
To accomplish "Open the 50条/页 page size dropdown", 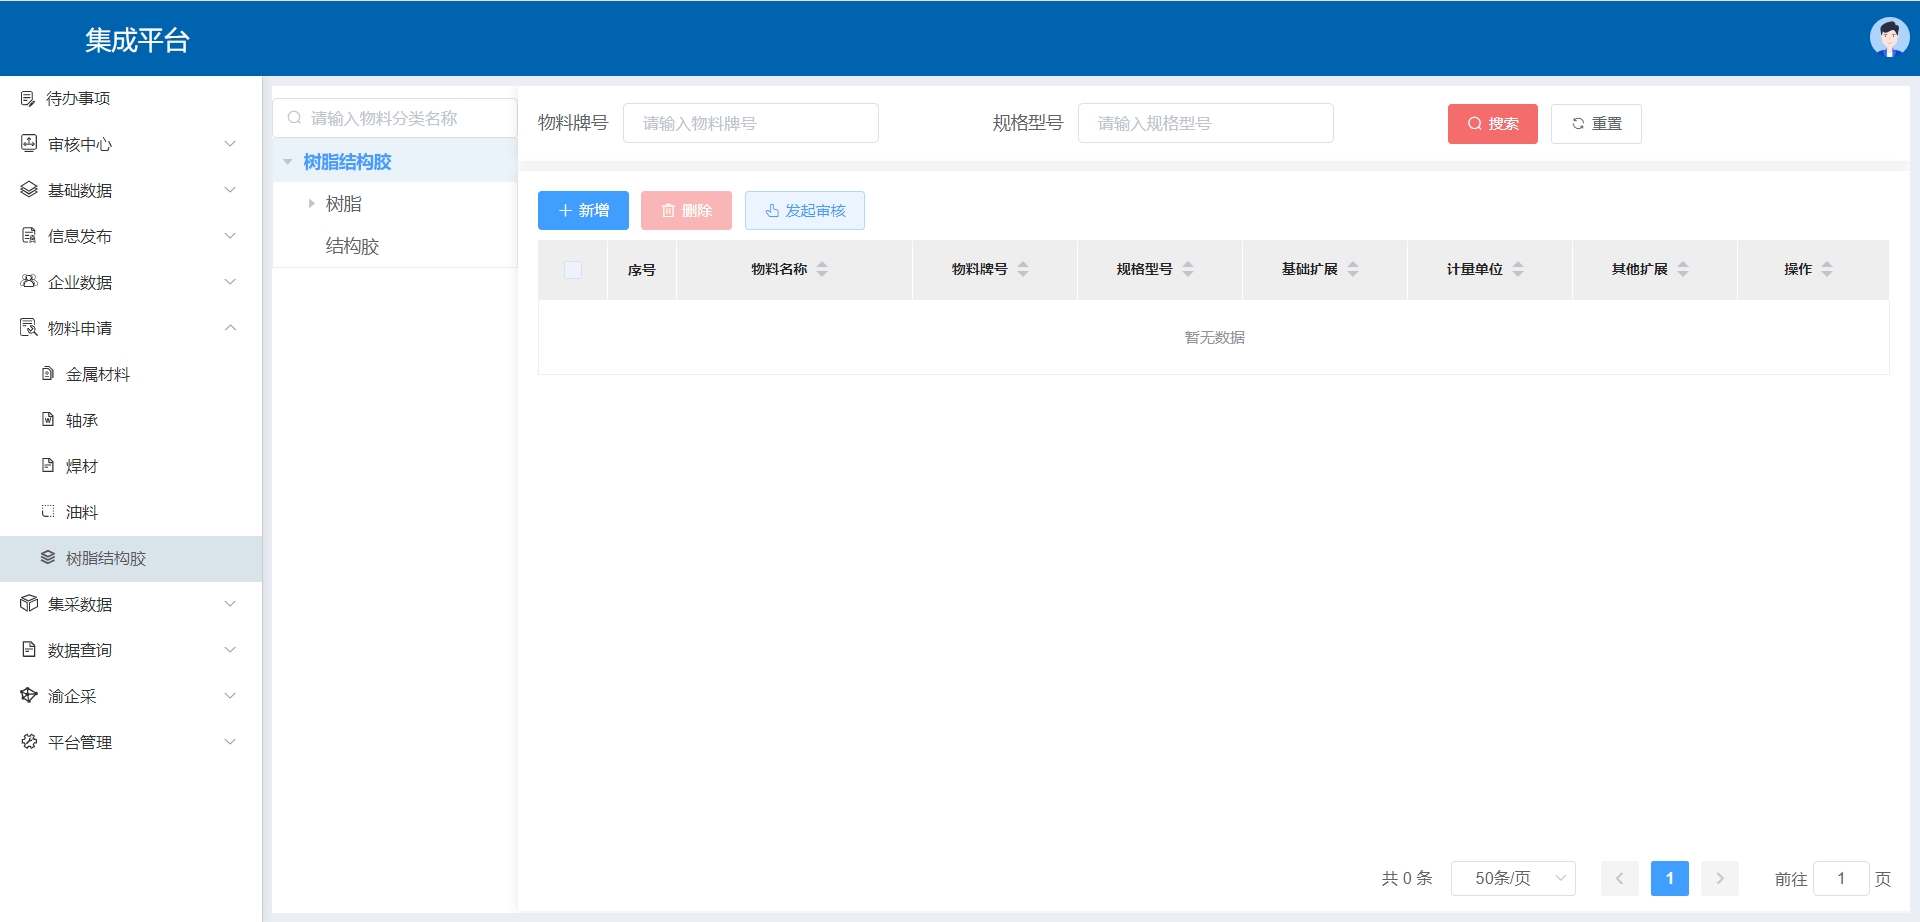I will tap(1513, 878).
